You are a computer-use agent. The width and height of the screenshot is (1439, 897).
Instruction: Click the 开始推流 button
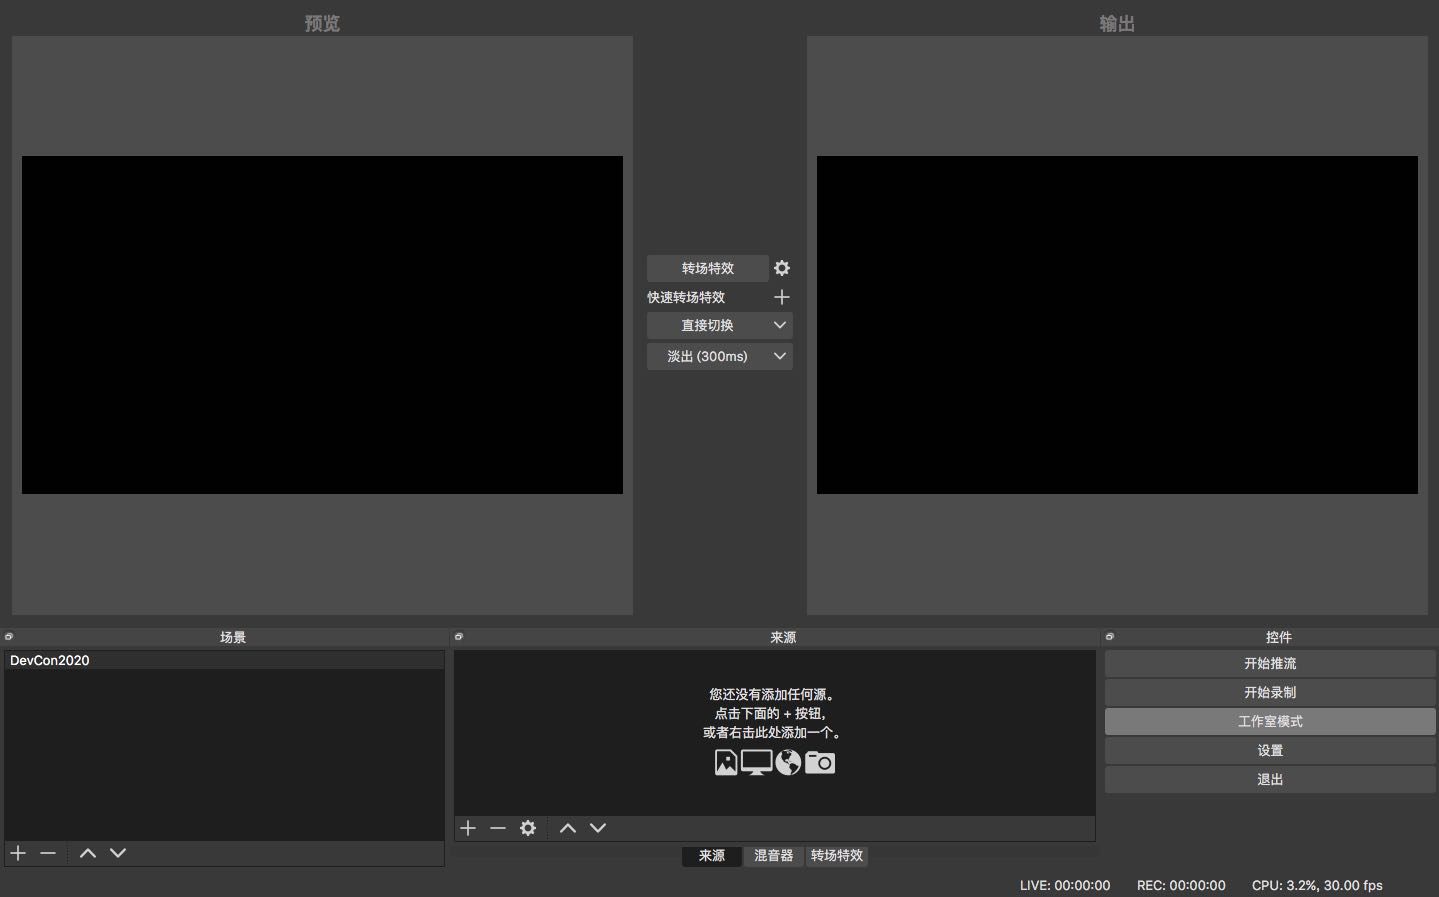pos(1270,663)
